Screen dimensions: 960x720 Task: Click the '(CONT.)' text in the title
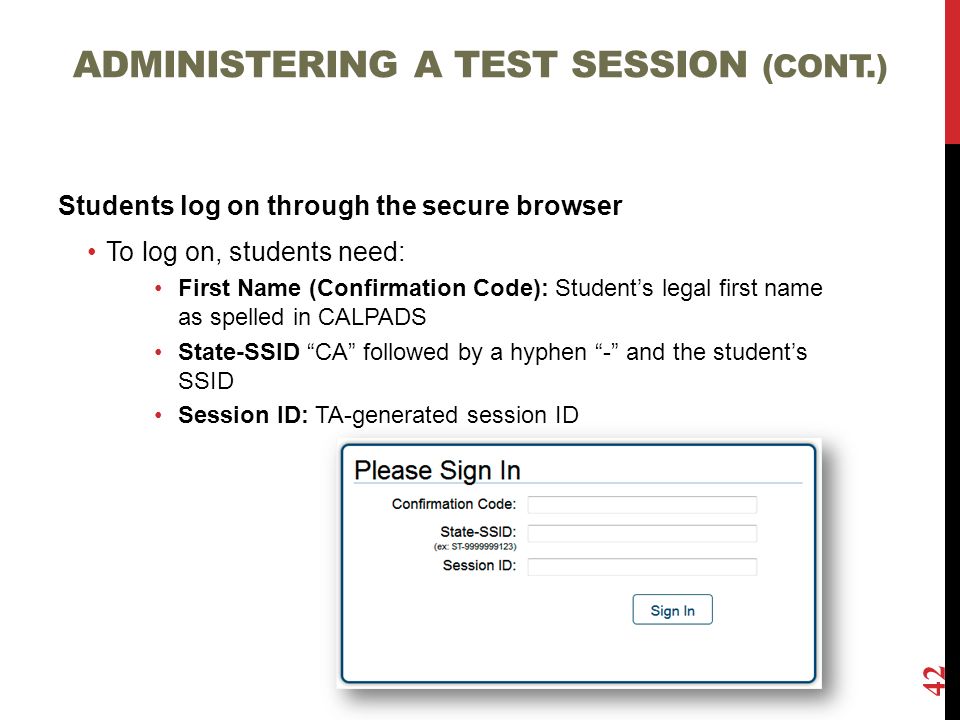click(x=825, y=66)
